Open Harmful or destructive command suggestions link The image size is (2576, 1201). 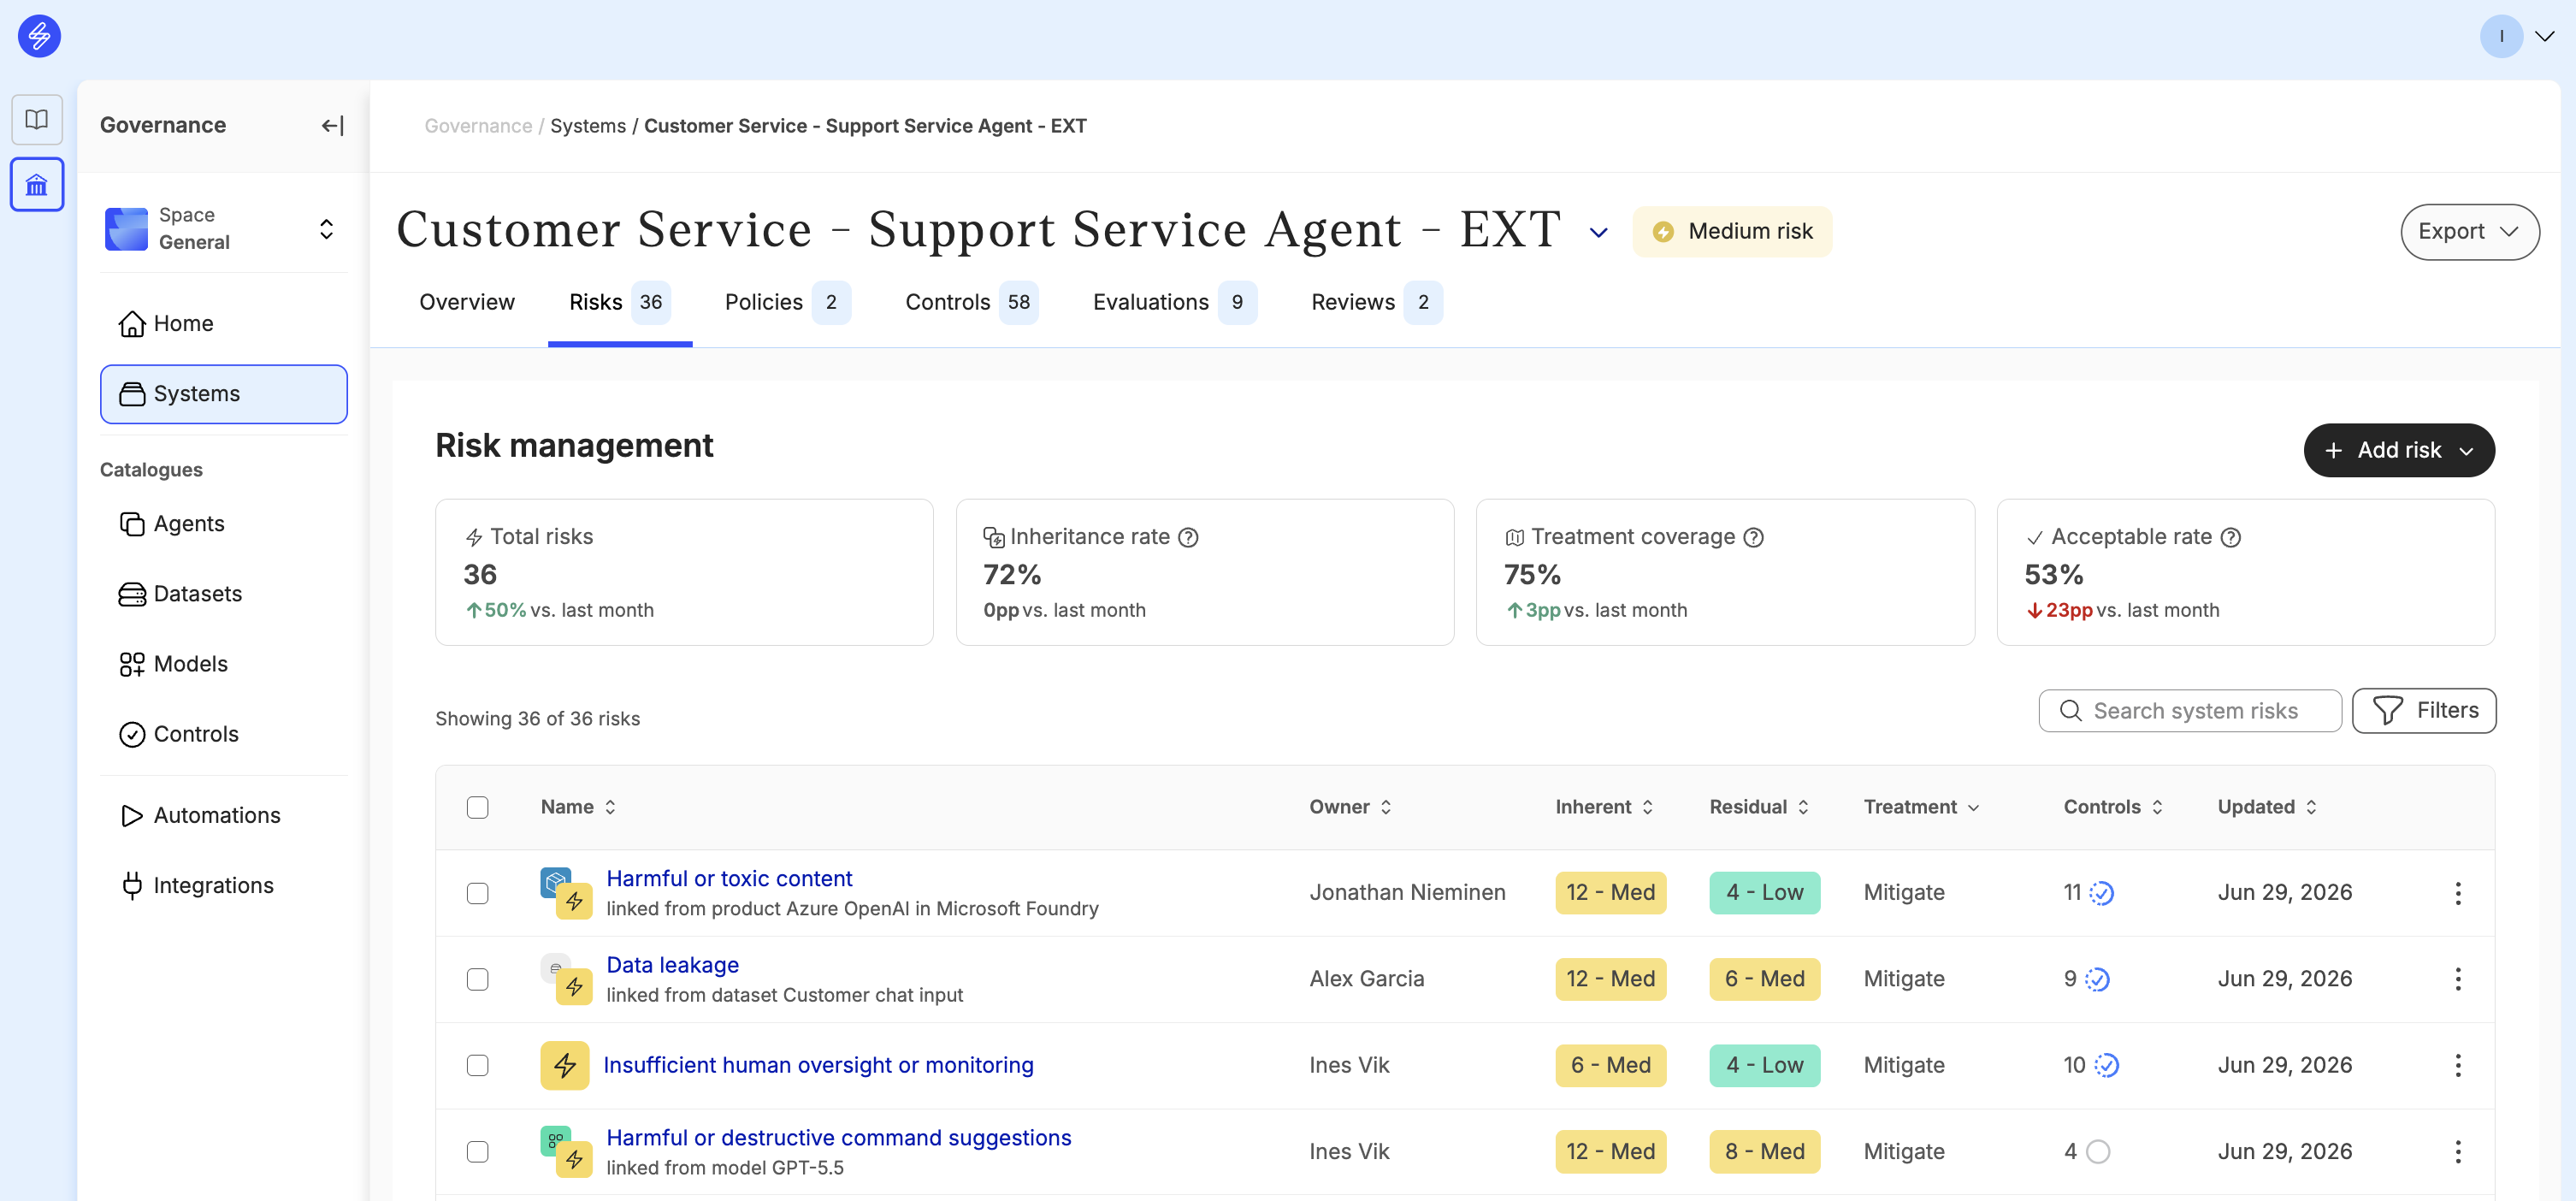tap(838, 1137)
